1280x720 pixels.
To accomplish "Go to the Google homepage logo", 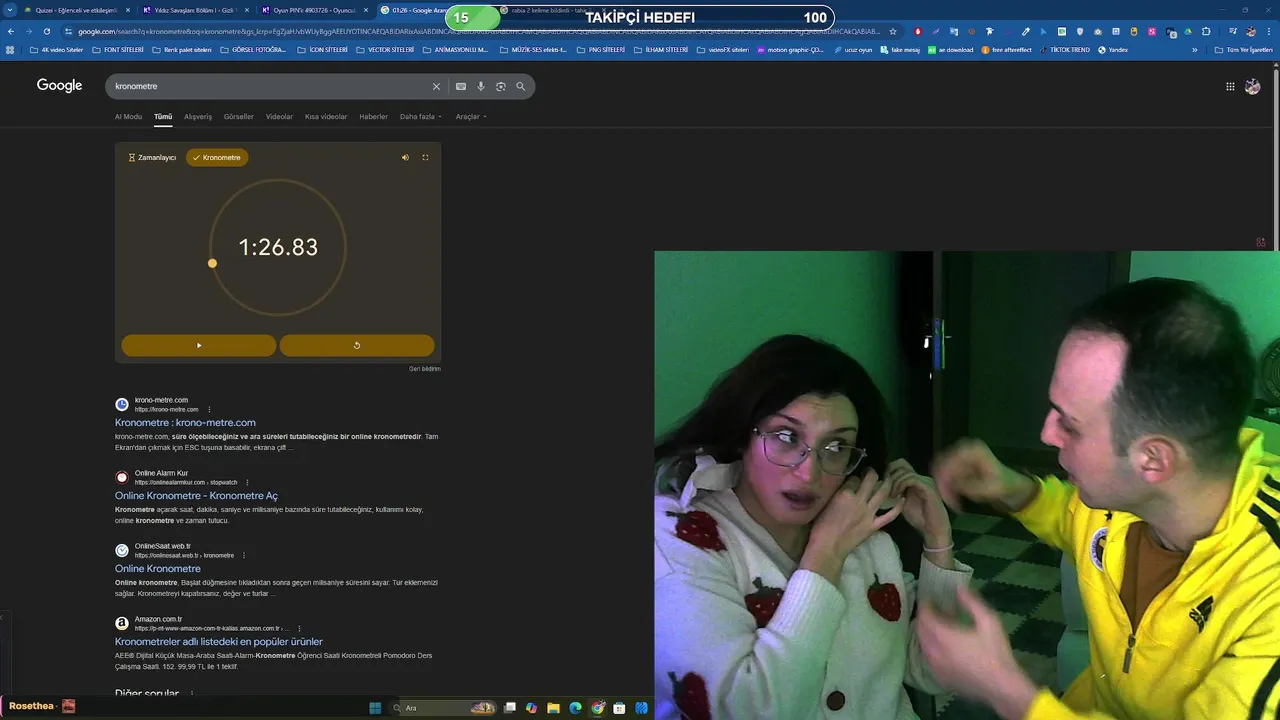I will [x=59, y=86].
